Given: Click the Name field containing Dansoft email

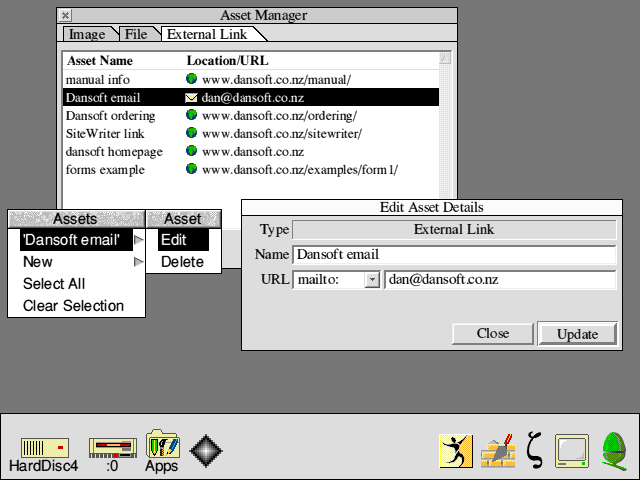Looking at the screenshot, I should click(x=454, y=255).
